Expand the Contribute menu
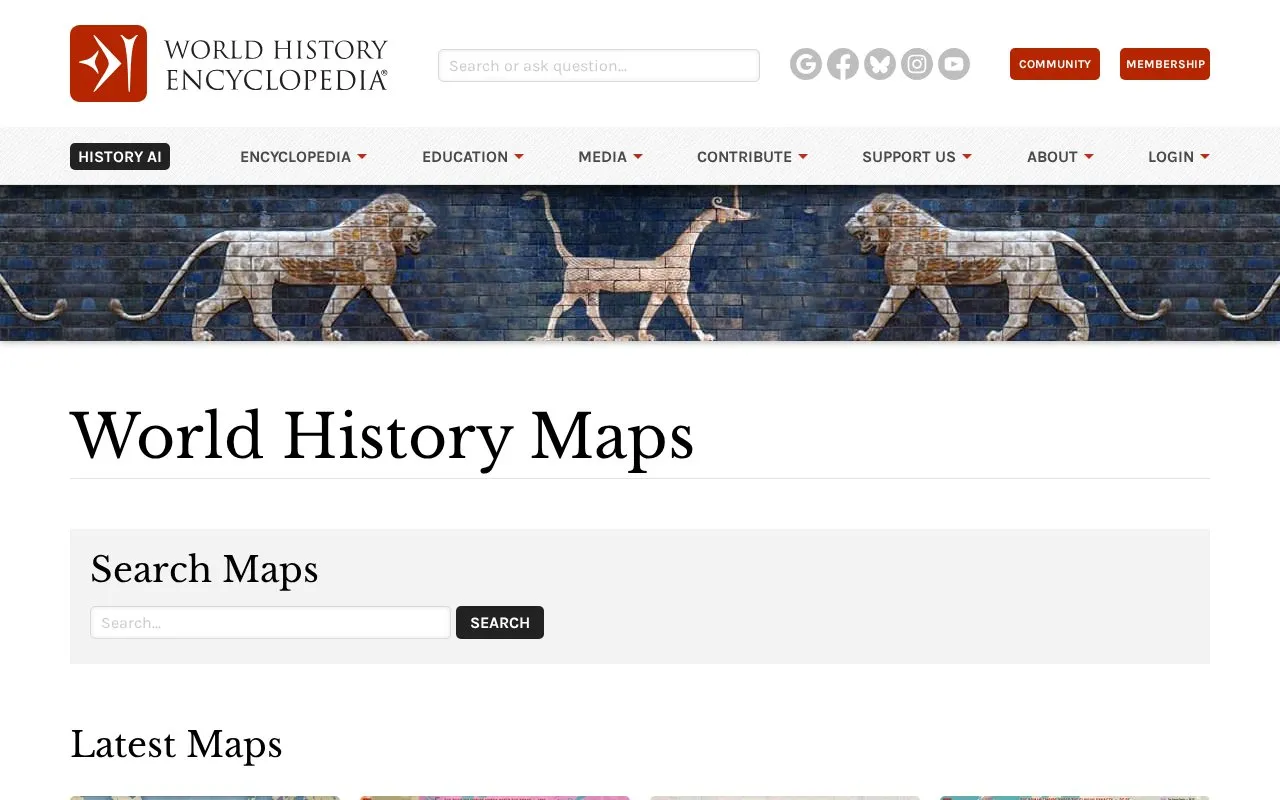This screenshot has width=1280, height=800. (752, 157)
